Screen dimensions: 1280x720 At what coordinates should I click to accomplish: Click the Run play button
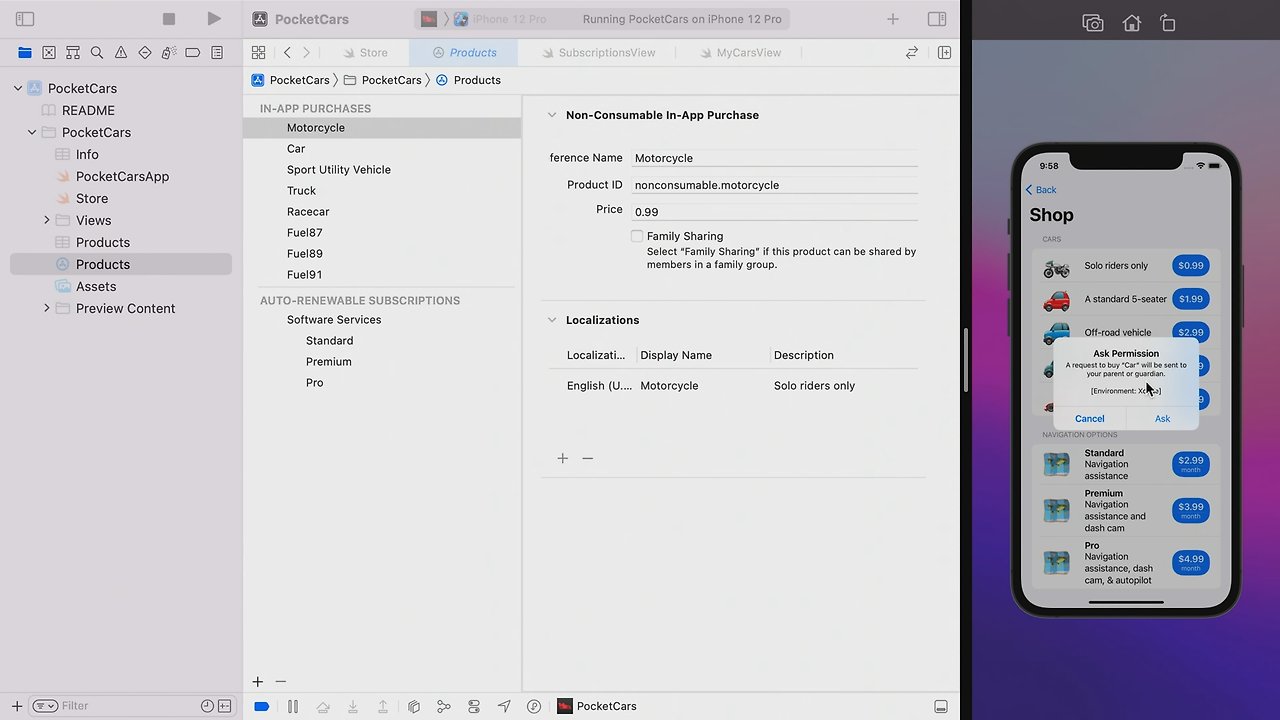tap(214, 19)
